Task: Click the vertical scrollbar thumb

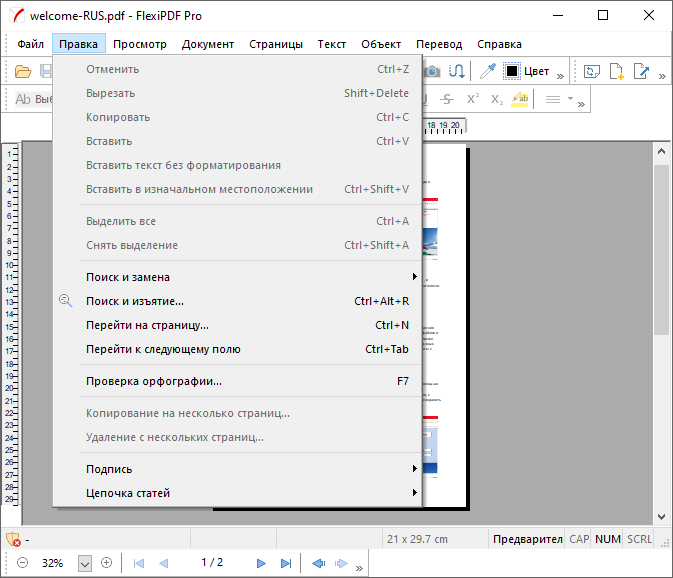Action: coord(661,250)
